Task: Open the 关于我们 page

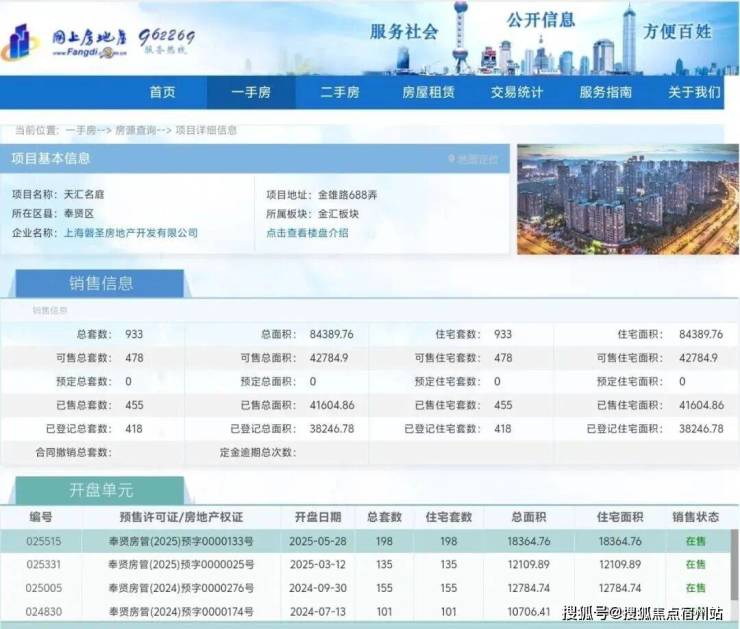Action: click(694, 92)
